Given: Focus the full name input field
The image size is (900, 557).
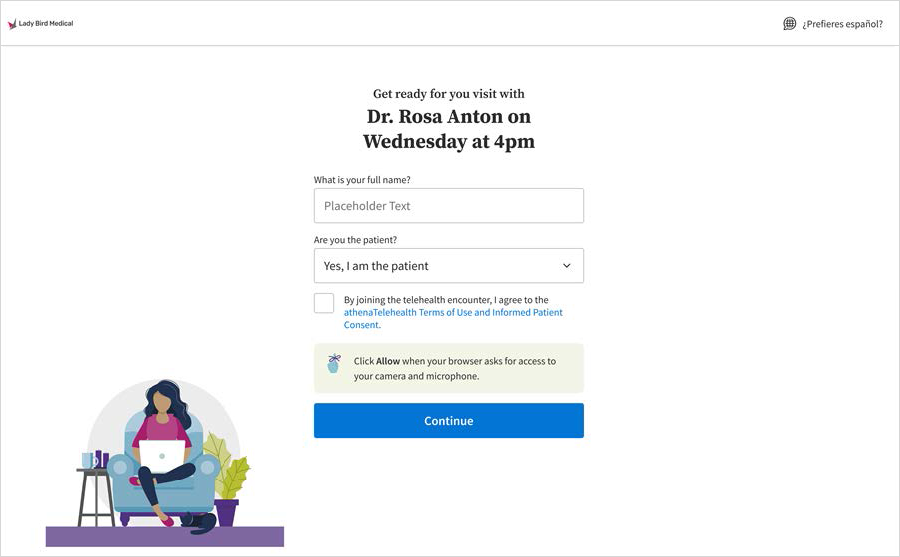Looking at the screenshot, I should tap(448, 206).
